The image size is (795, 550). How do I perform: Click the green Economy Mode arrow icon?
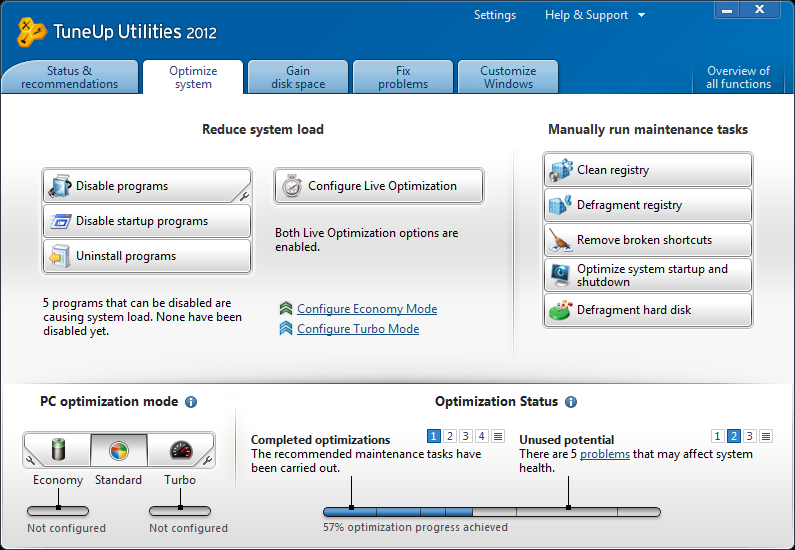tap(286, 308)
